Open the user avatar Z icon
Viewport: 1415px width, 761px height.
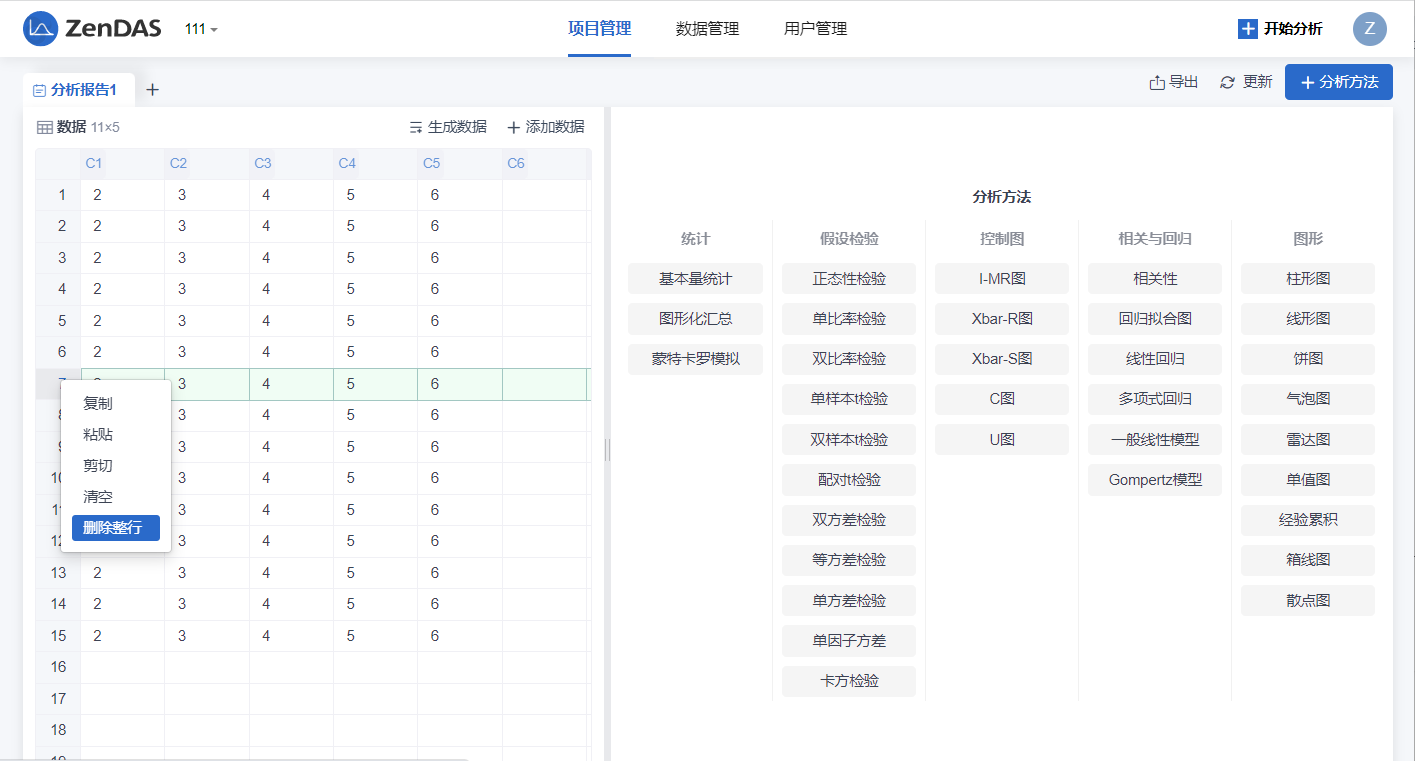click(x=1369, y=29)
